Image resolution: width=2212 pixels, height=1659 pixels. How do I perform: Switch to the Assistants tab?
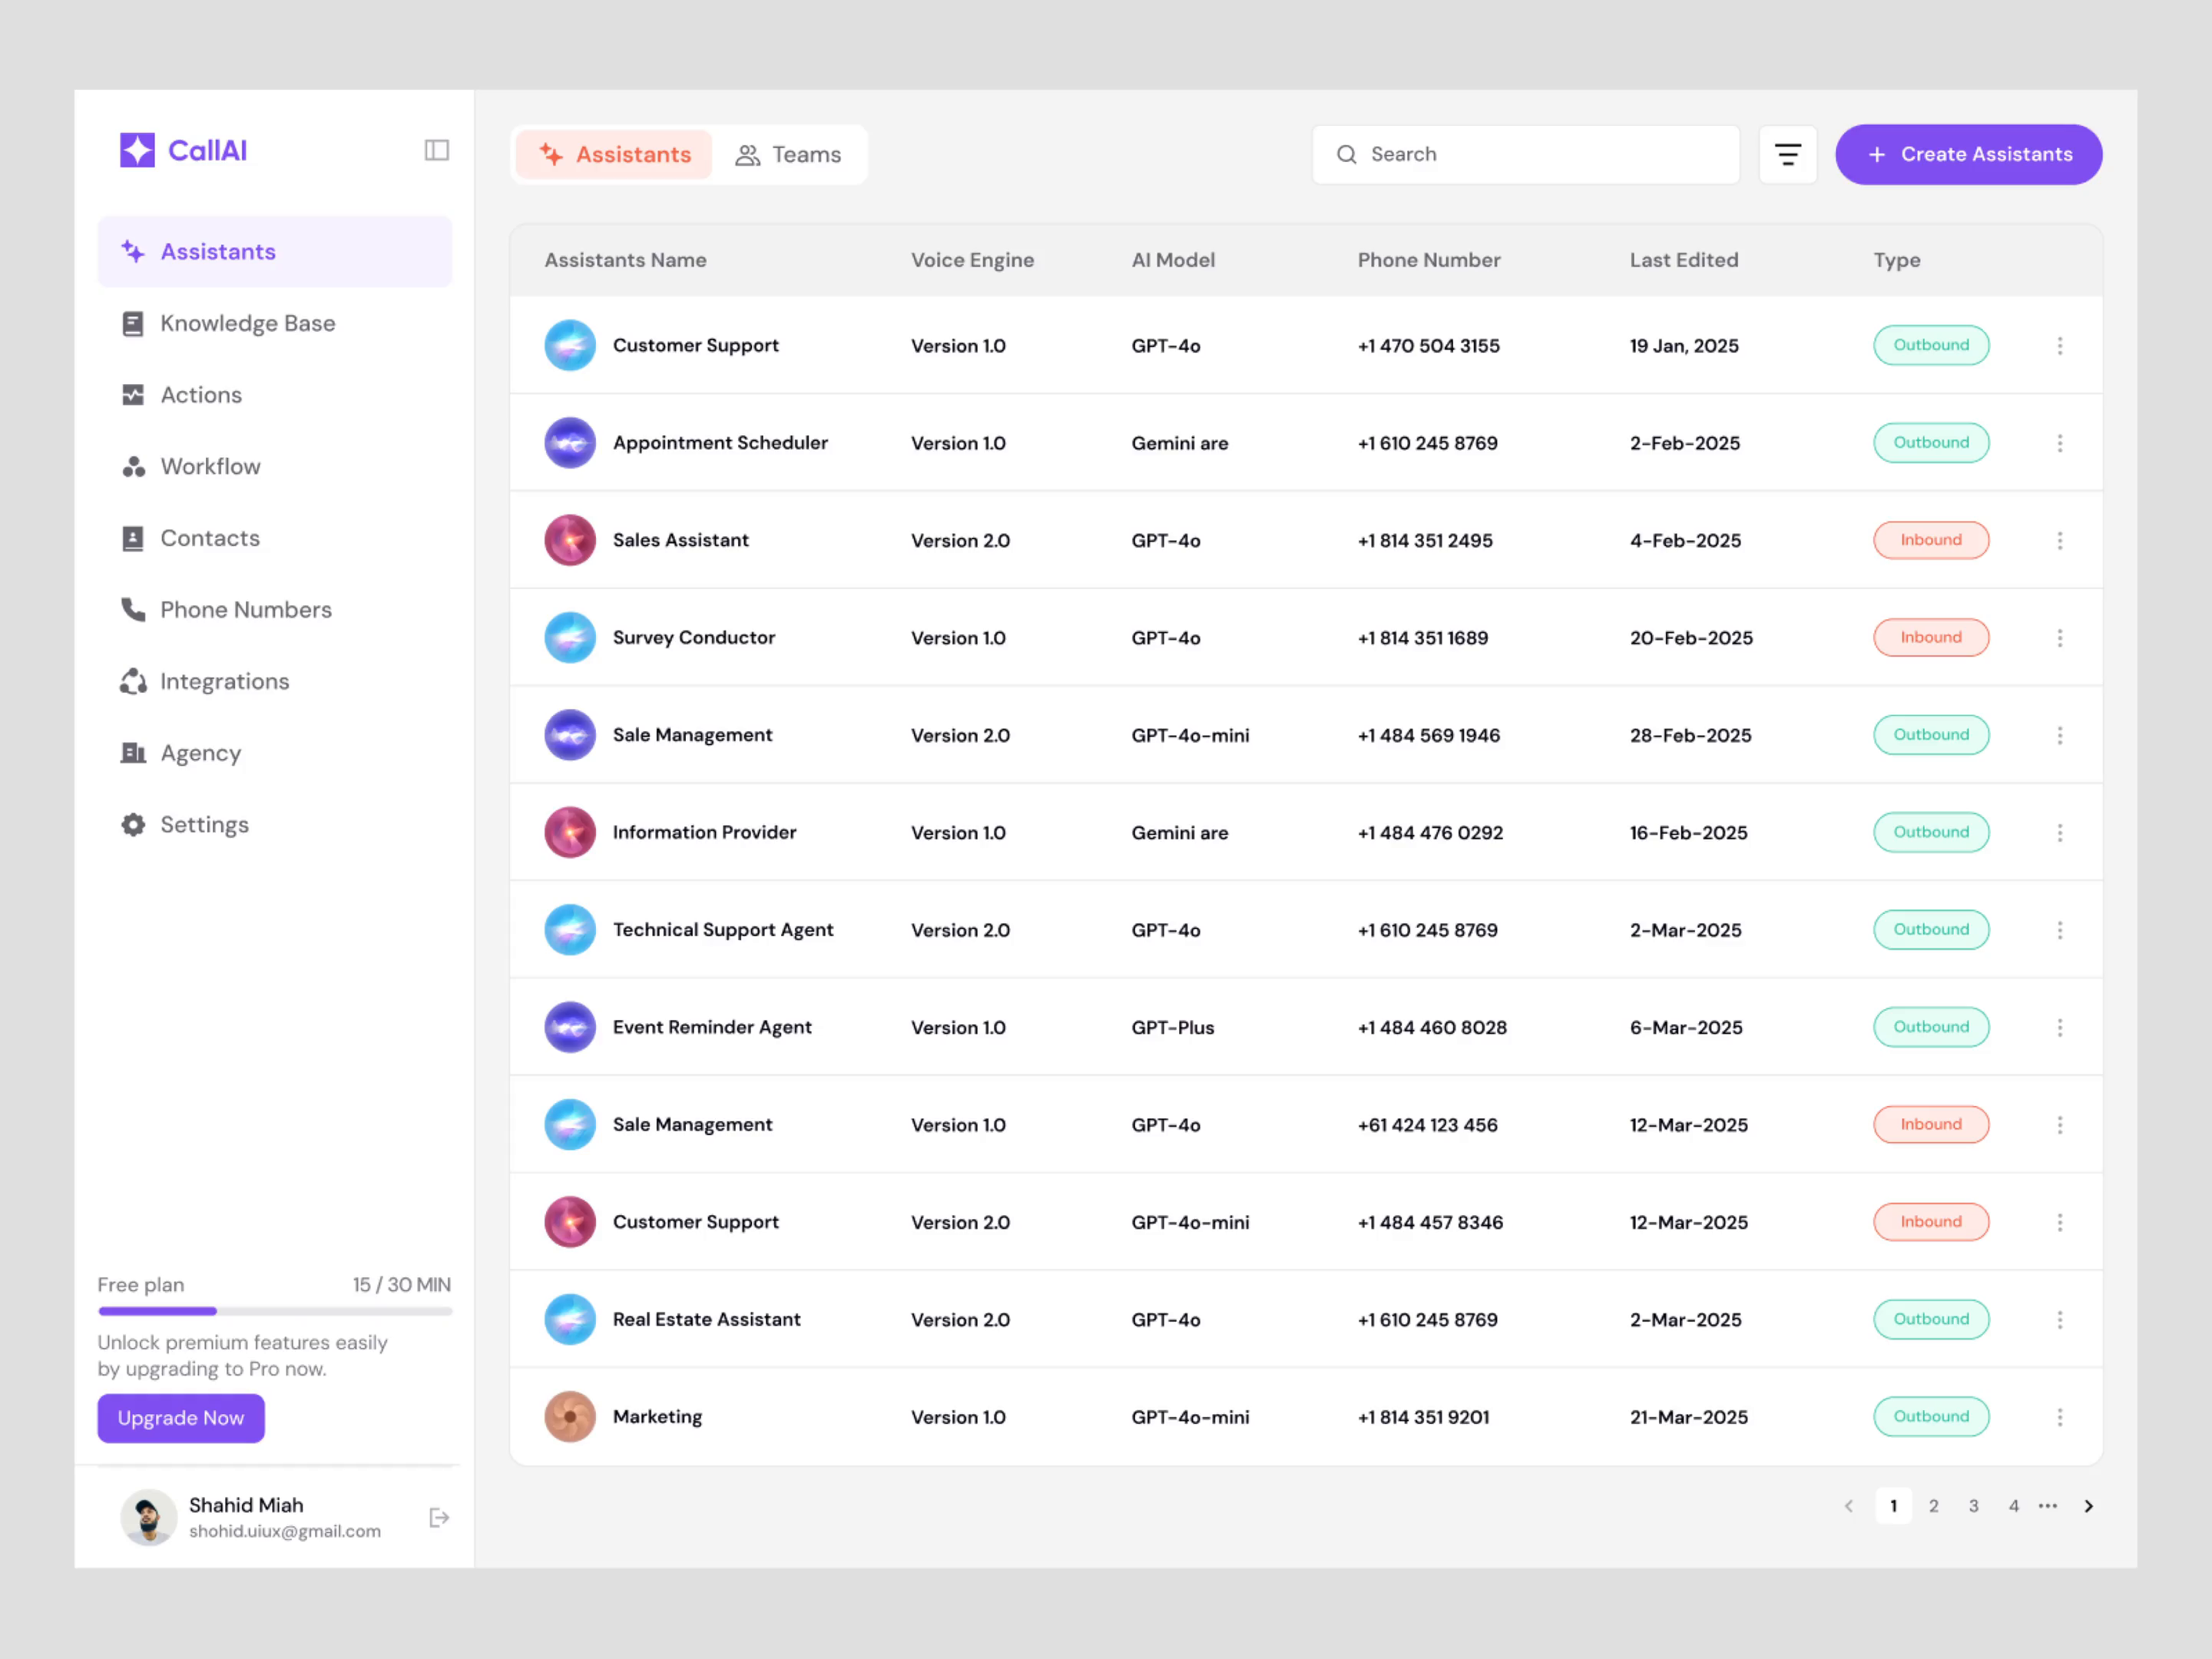[x=613, y=154]
